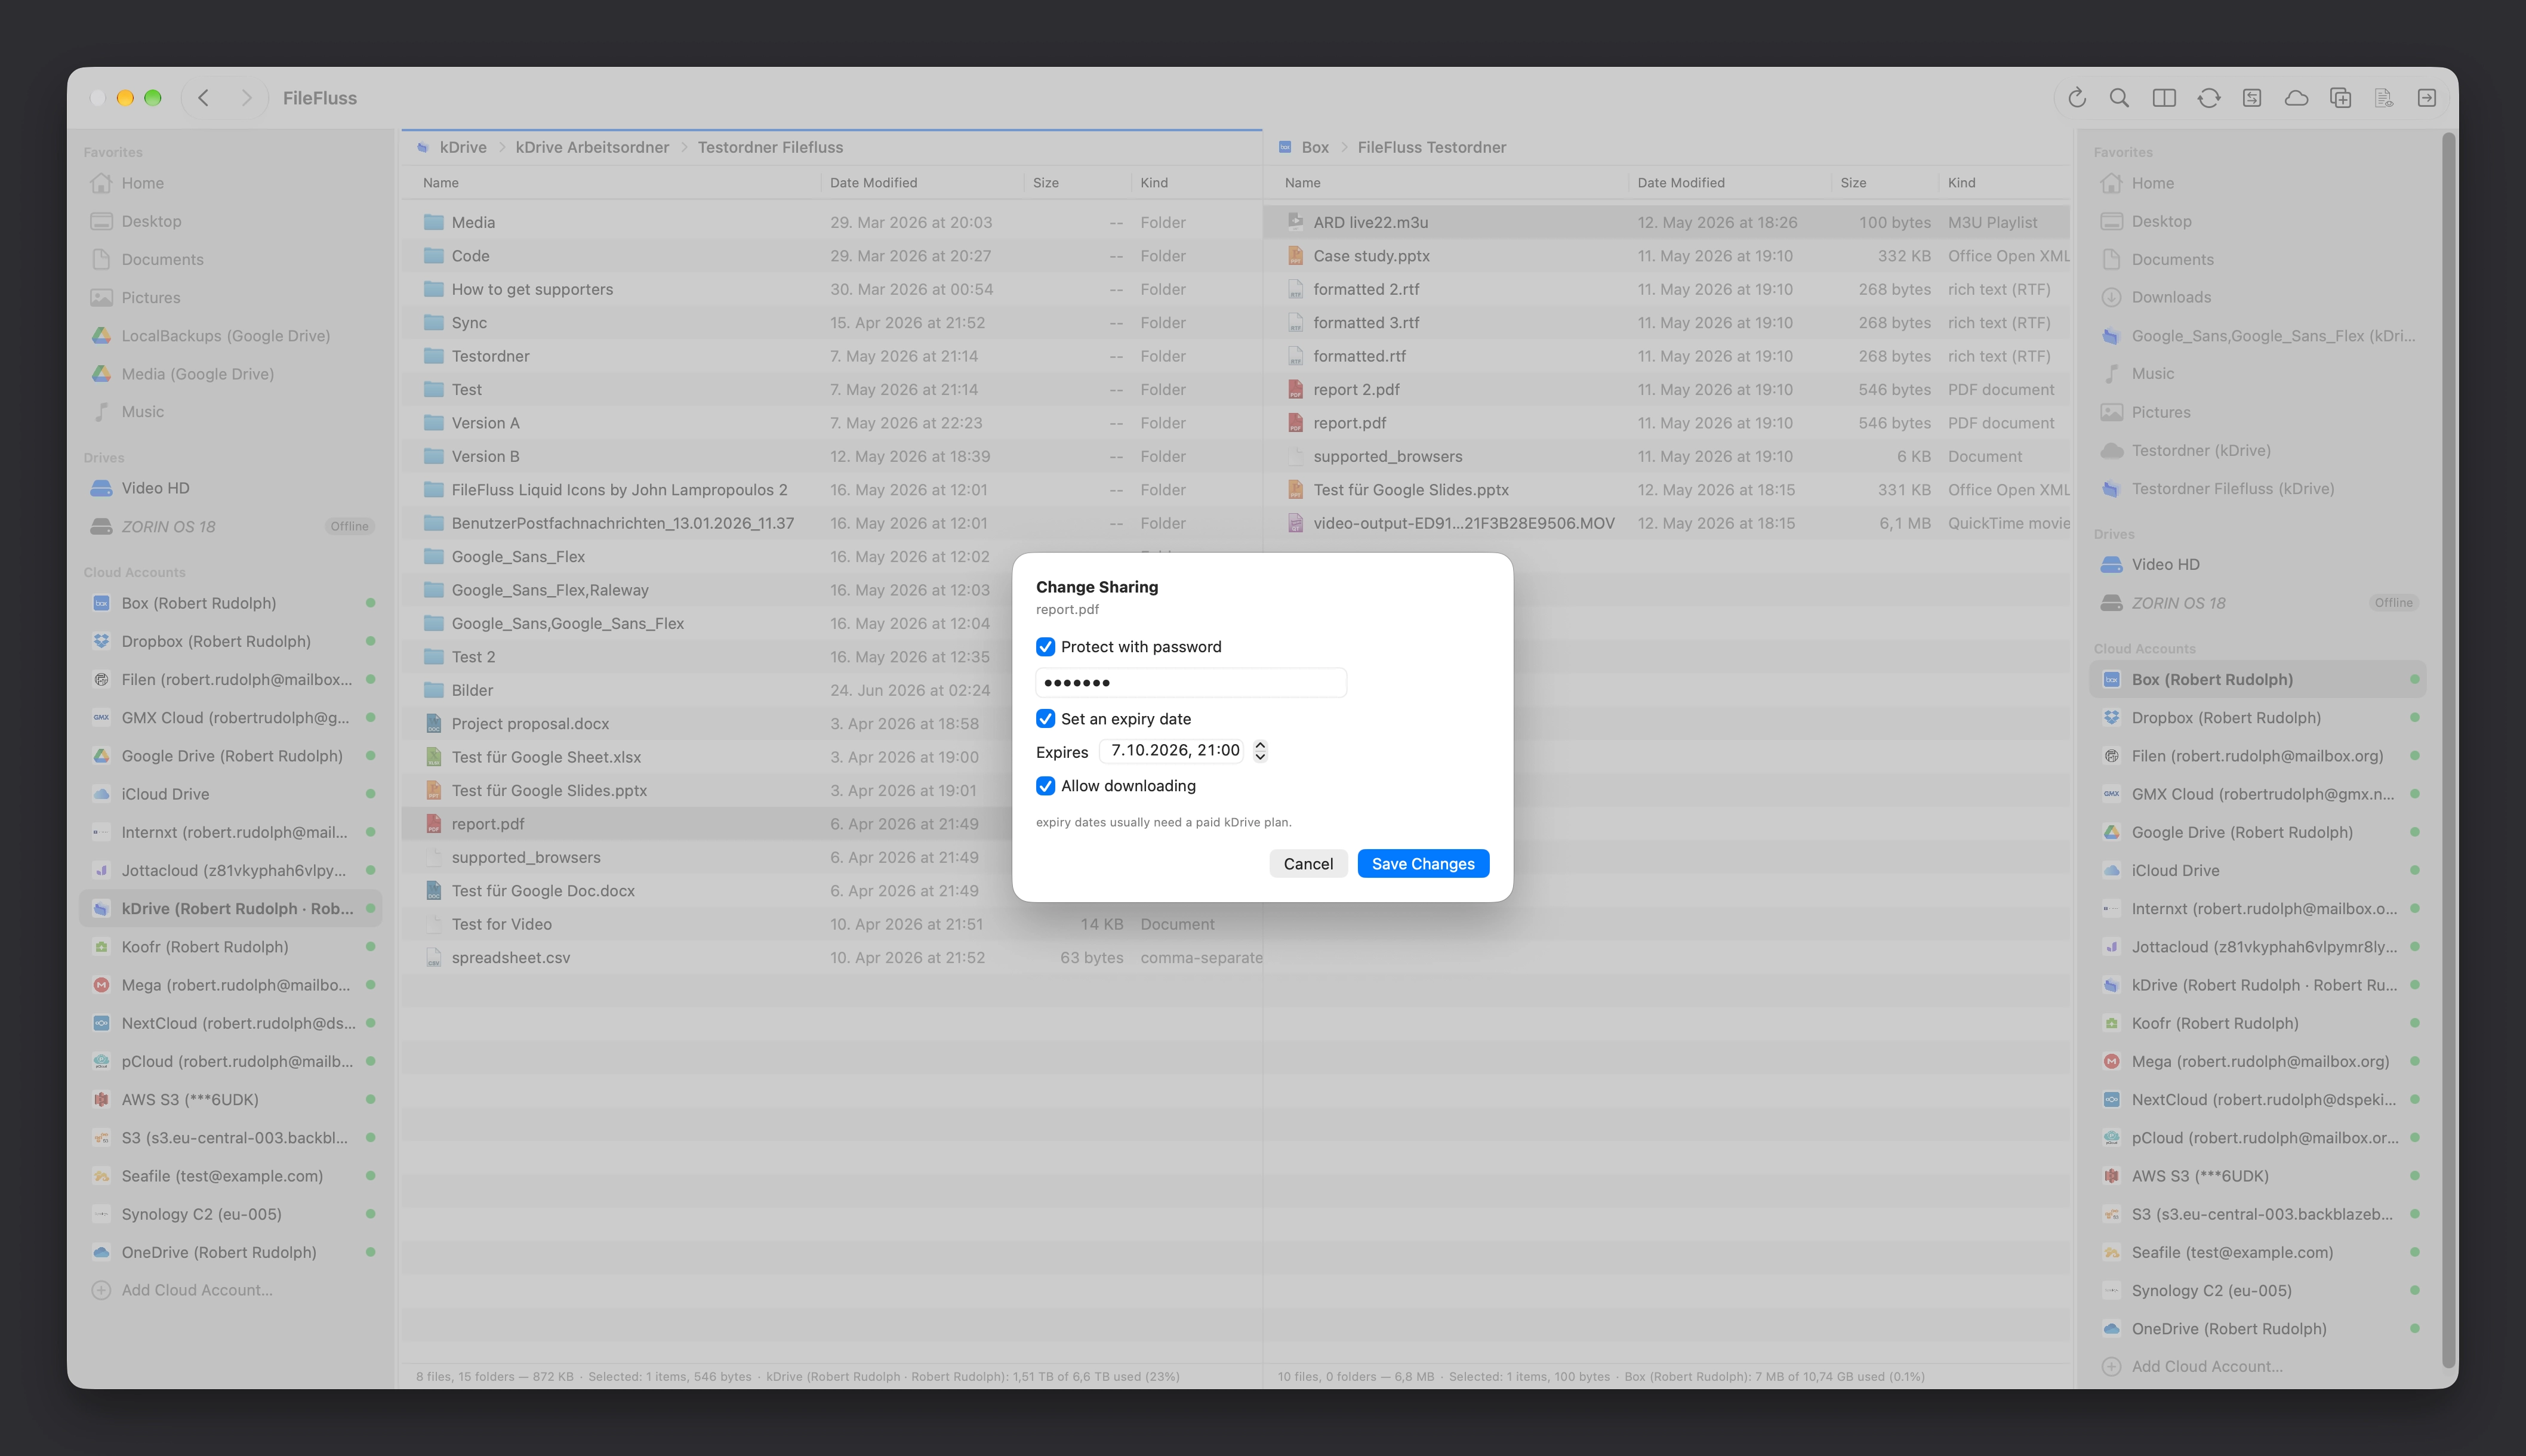Image resolution: width=2526 pixels, height=1456 pixels.
Task: Toggle Allow downloading checkbox
Action: tap(1045, 786)
